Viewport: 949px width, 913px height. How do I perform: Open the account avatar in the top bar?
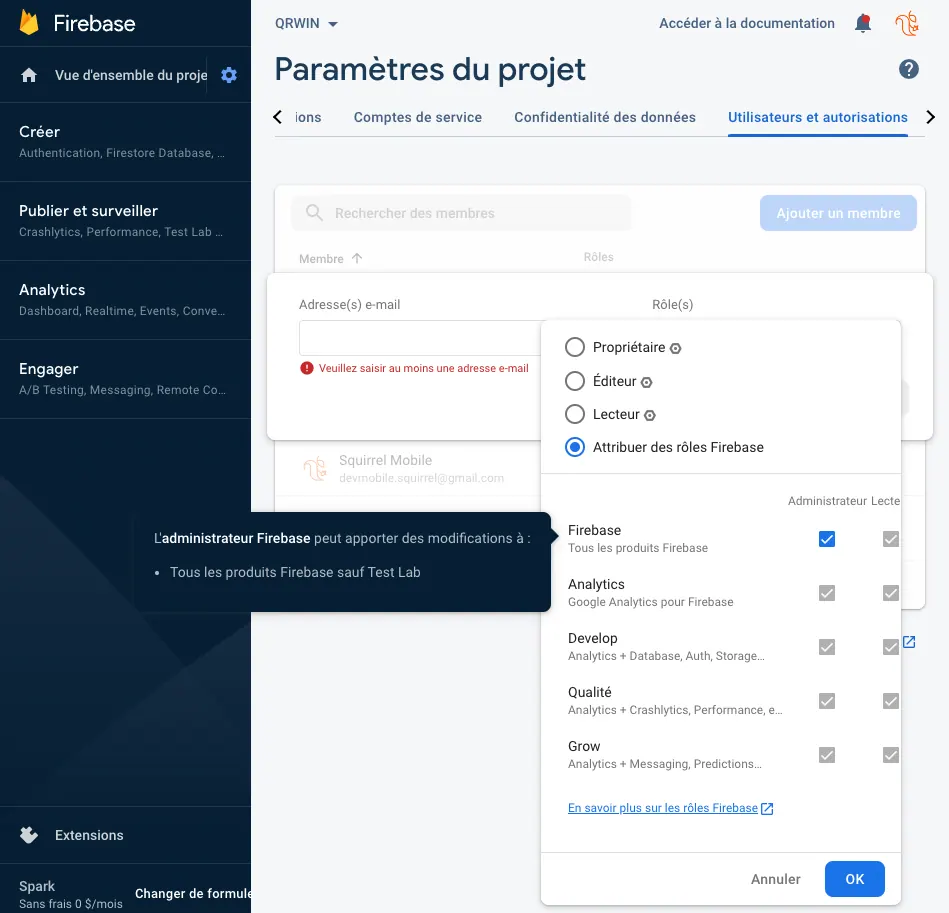(907, 24)
